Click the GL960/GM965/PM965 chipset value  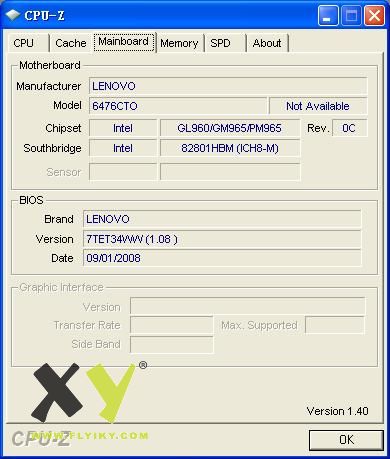(230, 128)
